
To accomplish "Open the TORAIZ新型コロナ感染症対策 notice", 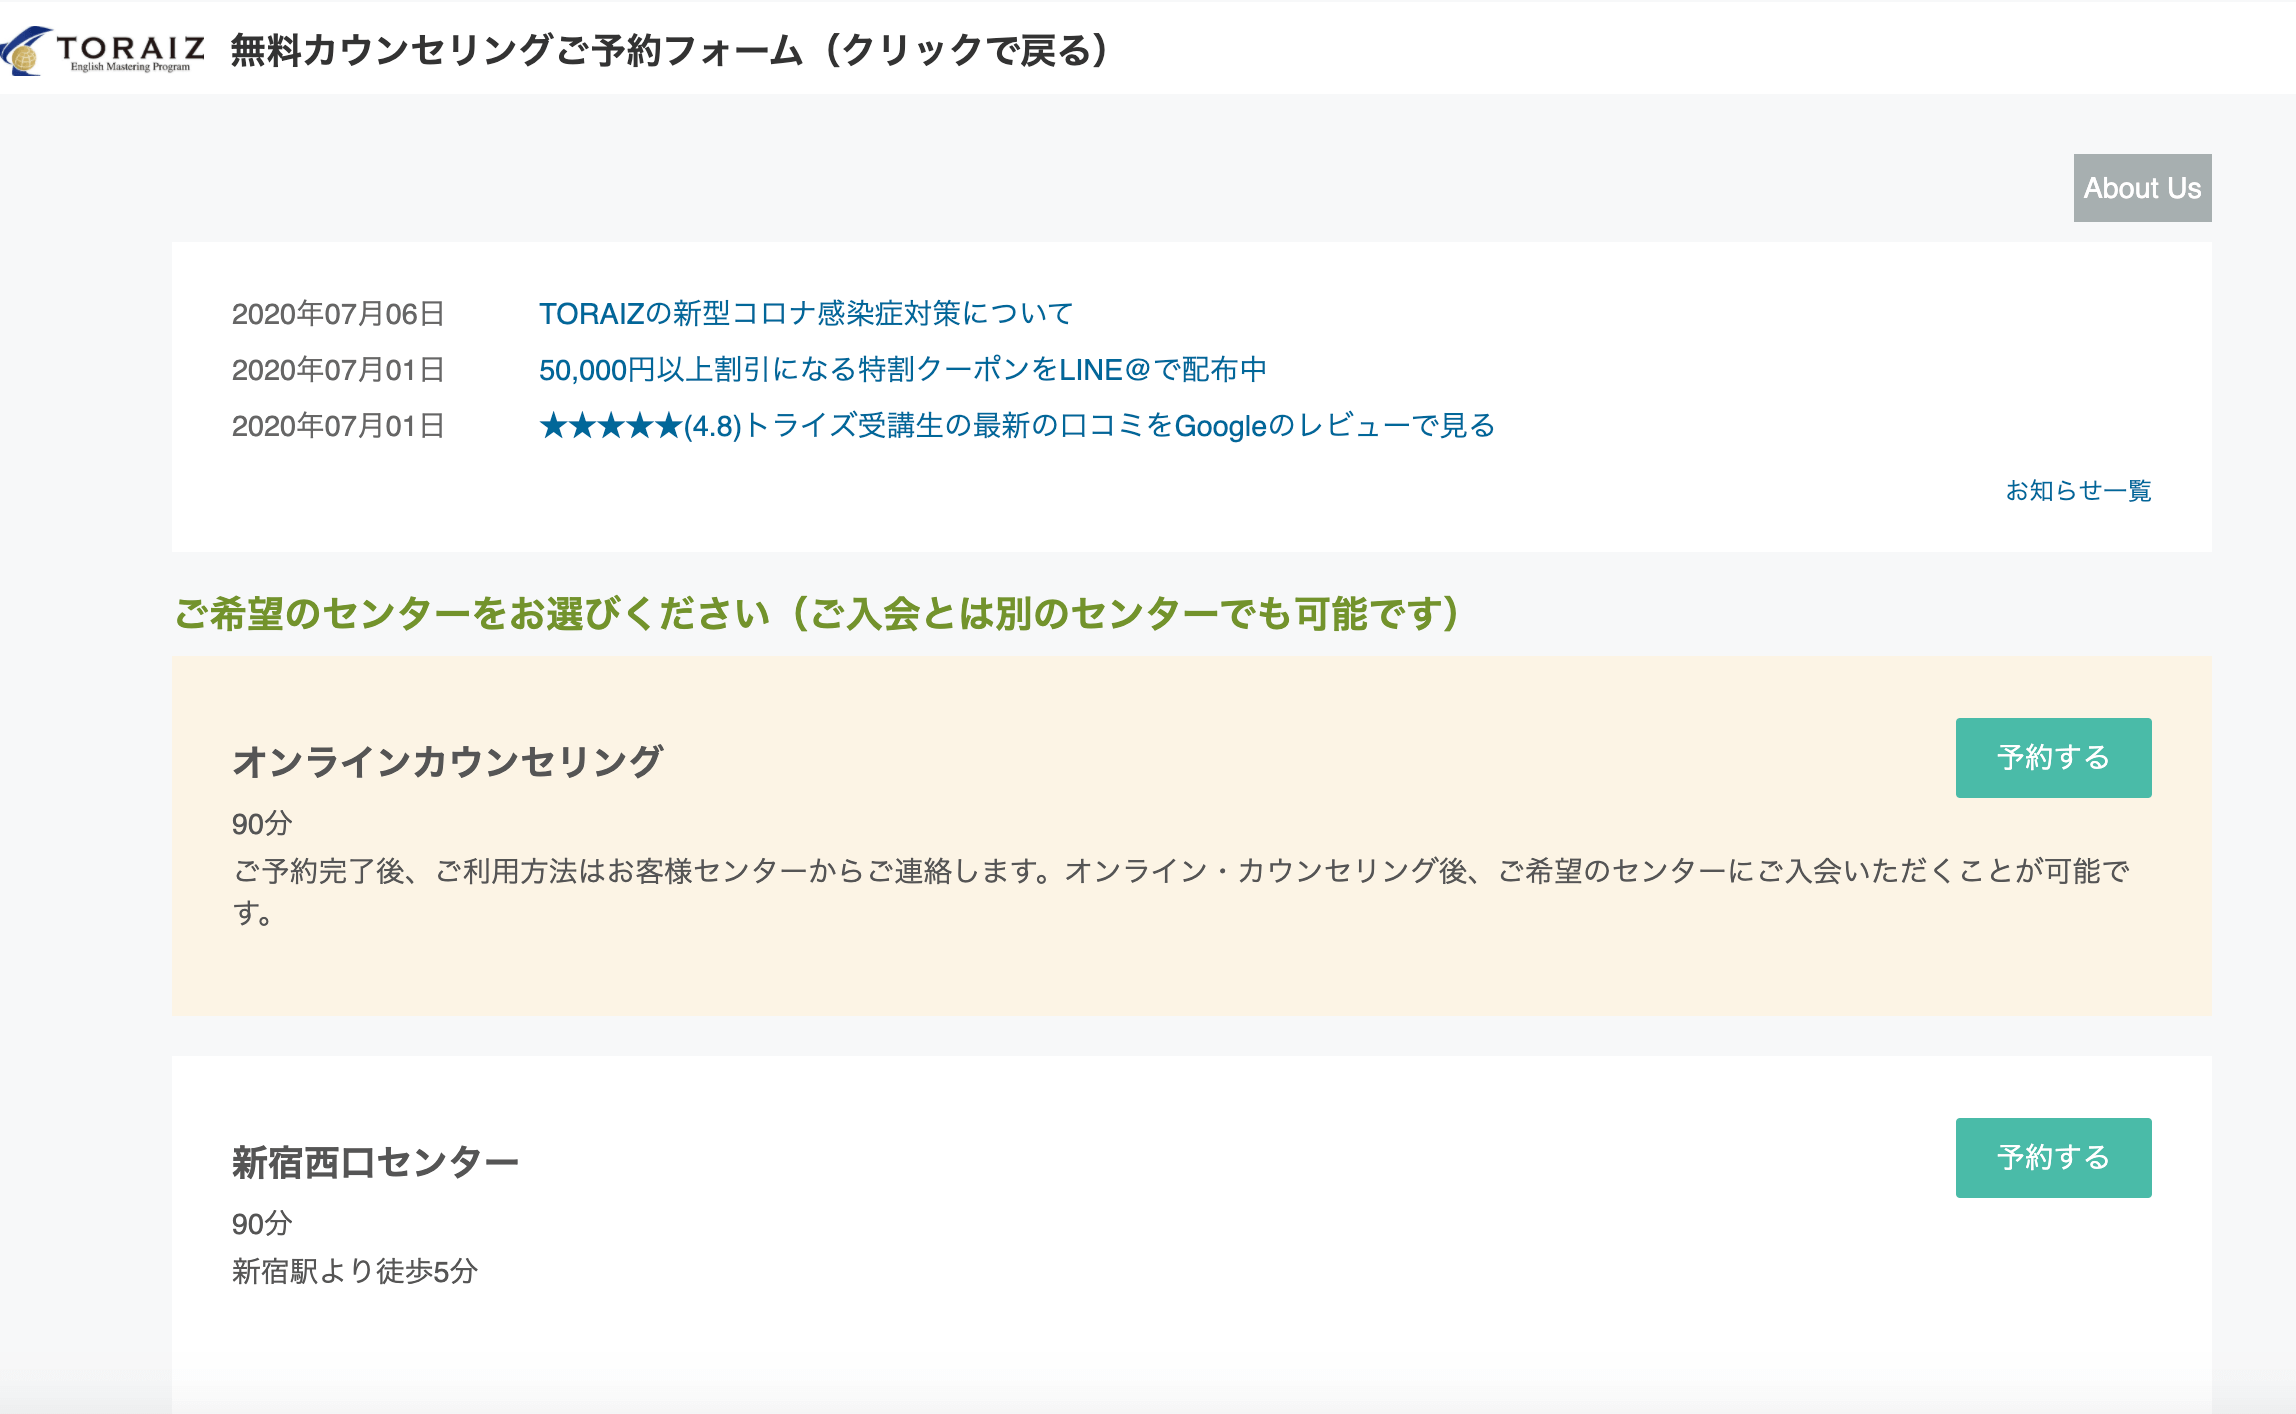I will click(805, 314).
